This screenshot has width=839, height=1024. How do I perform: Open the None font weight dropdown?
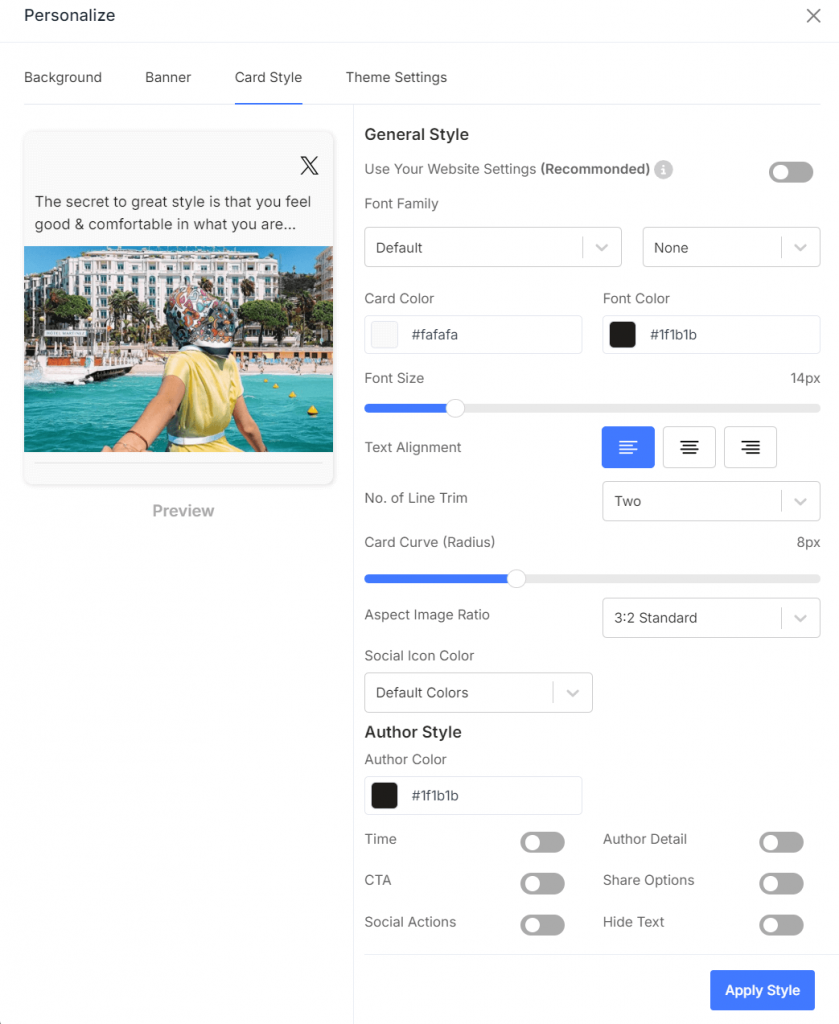coord(731,247)
